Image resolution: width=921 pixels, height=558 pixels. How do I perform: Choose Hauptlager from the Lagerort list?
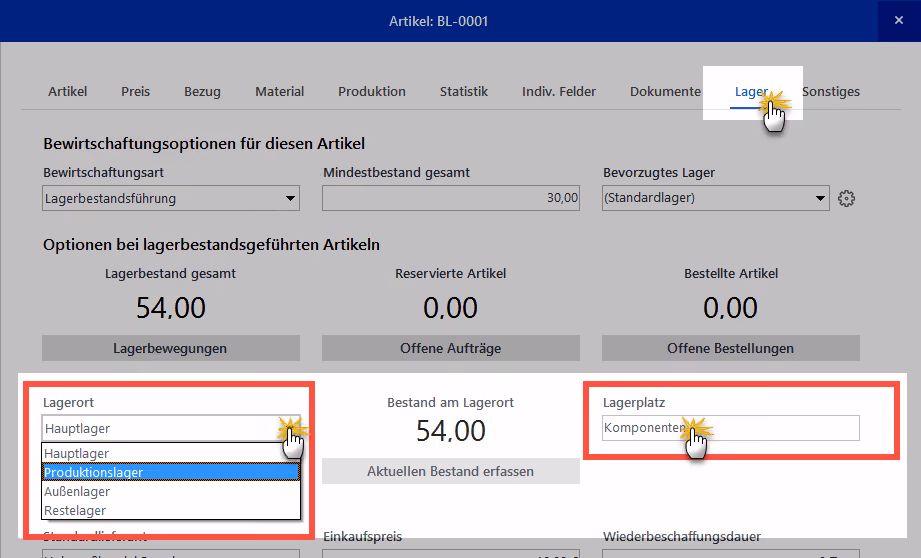pos(171,453)
